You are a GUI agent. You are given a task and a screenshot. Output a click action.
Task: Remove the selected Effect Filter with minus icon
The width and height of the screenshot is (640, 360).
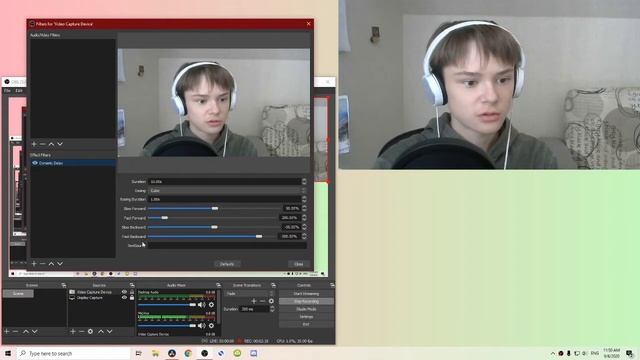(x=42, y=264)
